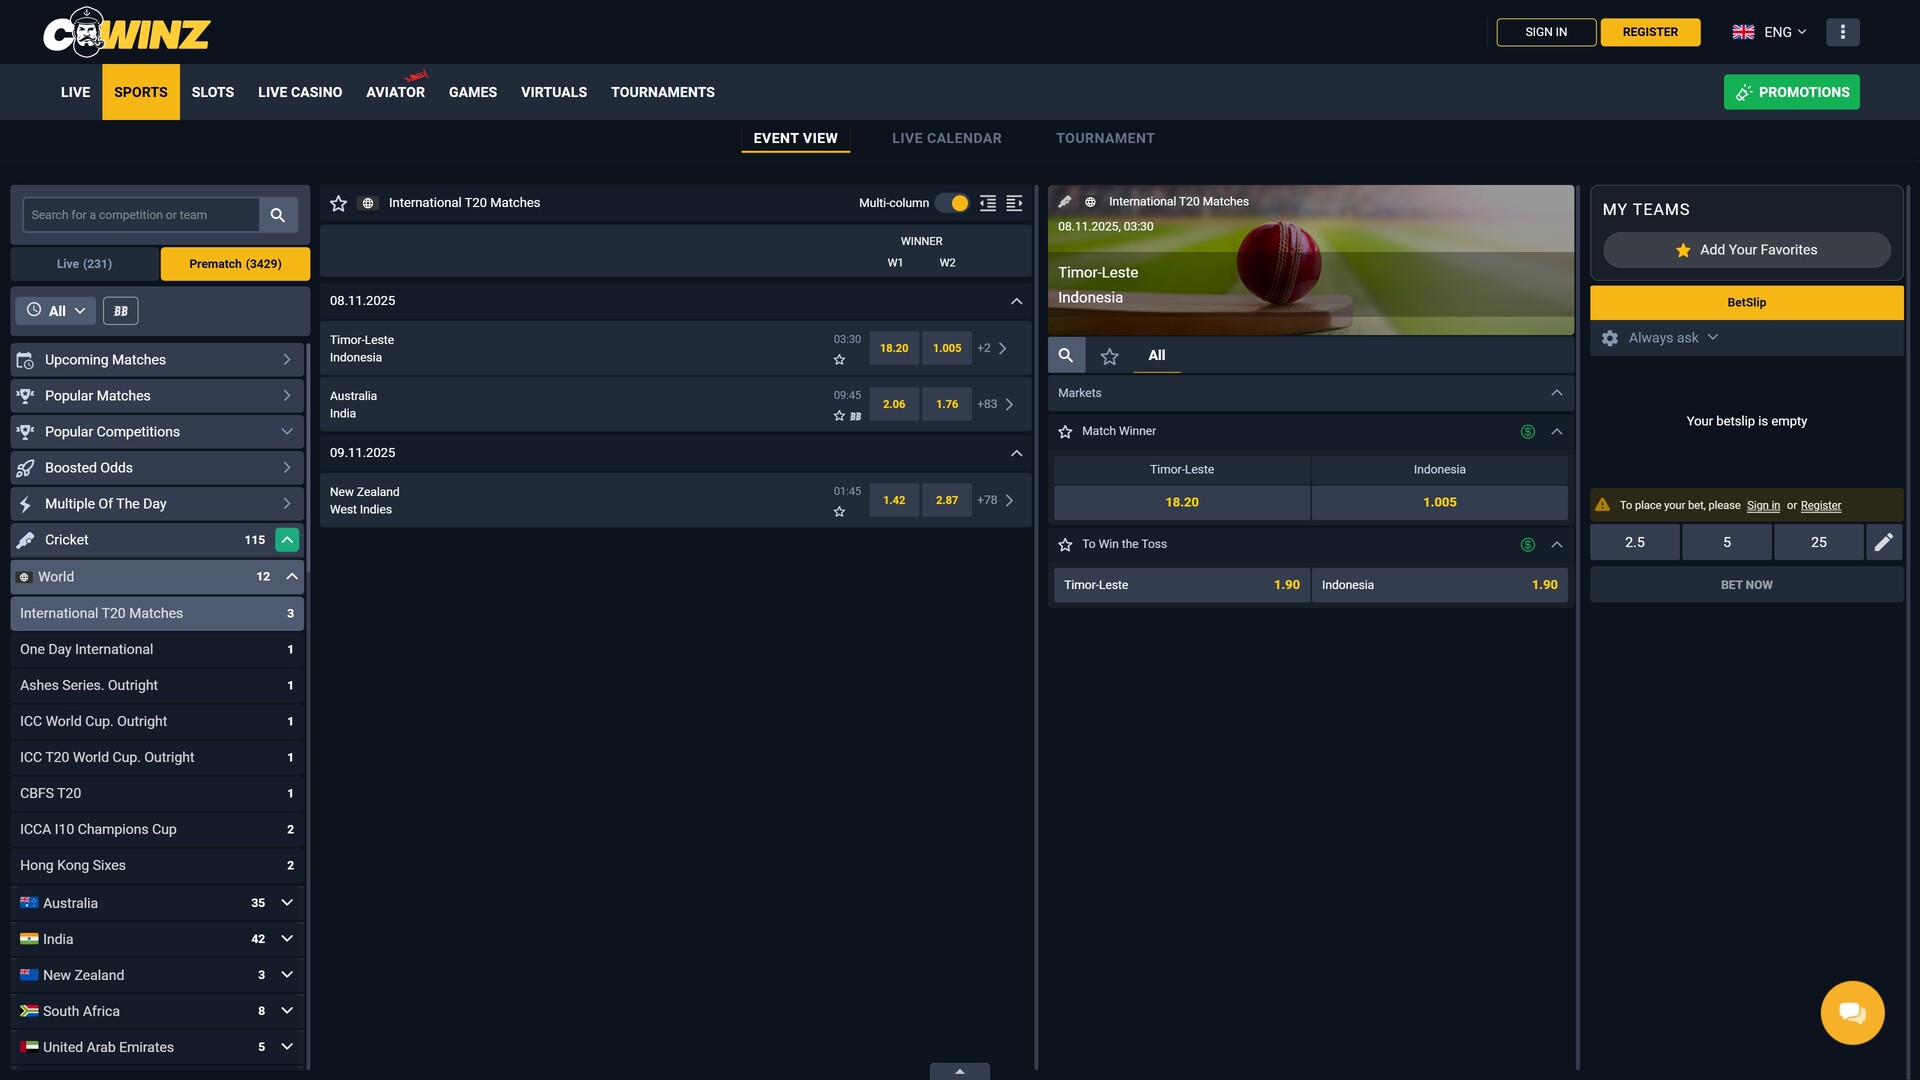The image size is (1920, 1080).
Task: Open the three-dot more options menu
Action: [1842, 32]
